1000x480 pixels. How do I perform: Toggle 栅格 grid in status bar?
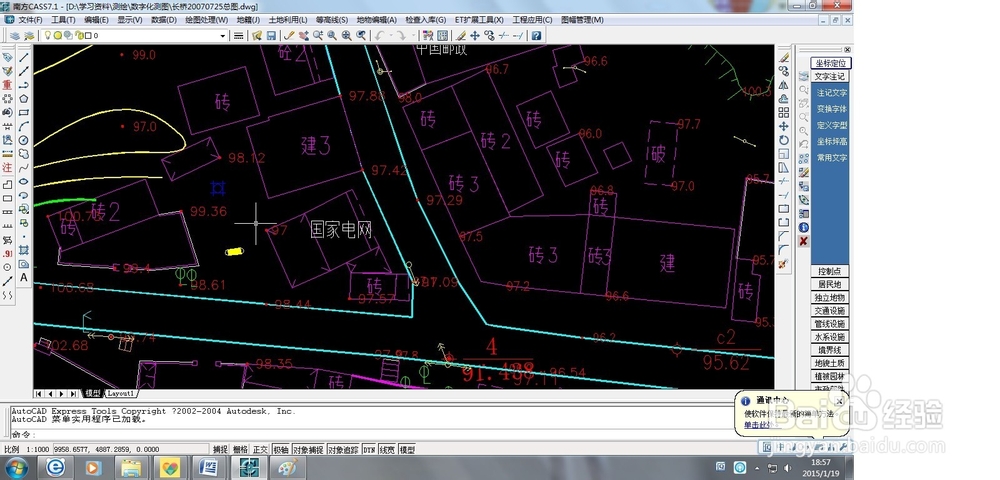click(240, 449)
